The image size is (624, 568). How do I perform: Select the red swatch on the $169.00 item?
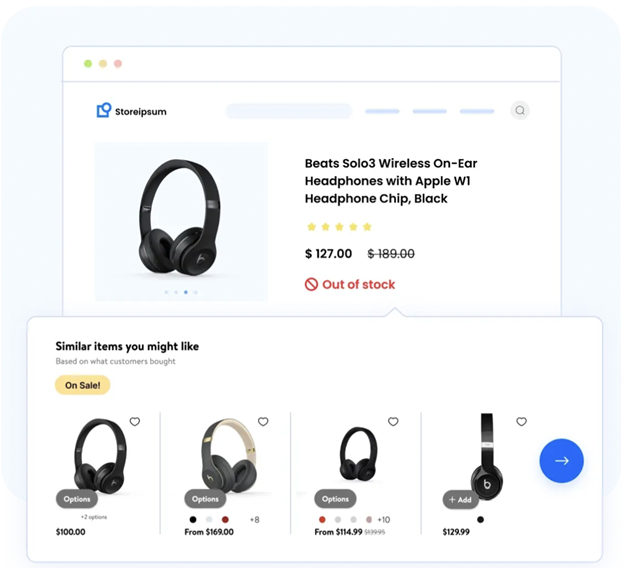225,519
